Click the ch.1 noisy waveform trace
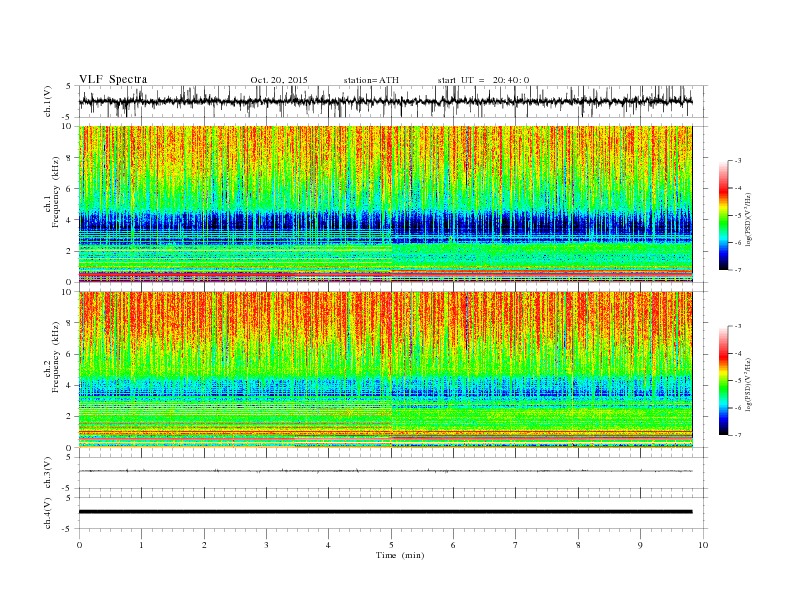The height and width of the screenshot is (612, 792). tap(385, 101)
